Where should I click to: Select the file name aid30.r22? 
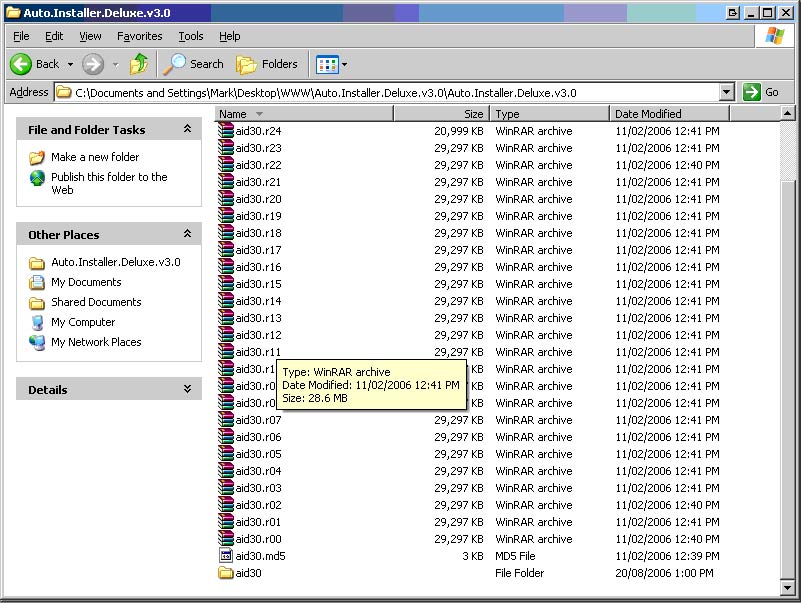258,165
